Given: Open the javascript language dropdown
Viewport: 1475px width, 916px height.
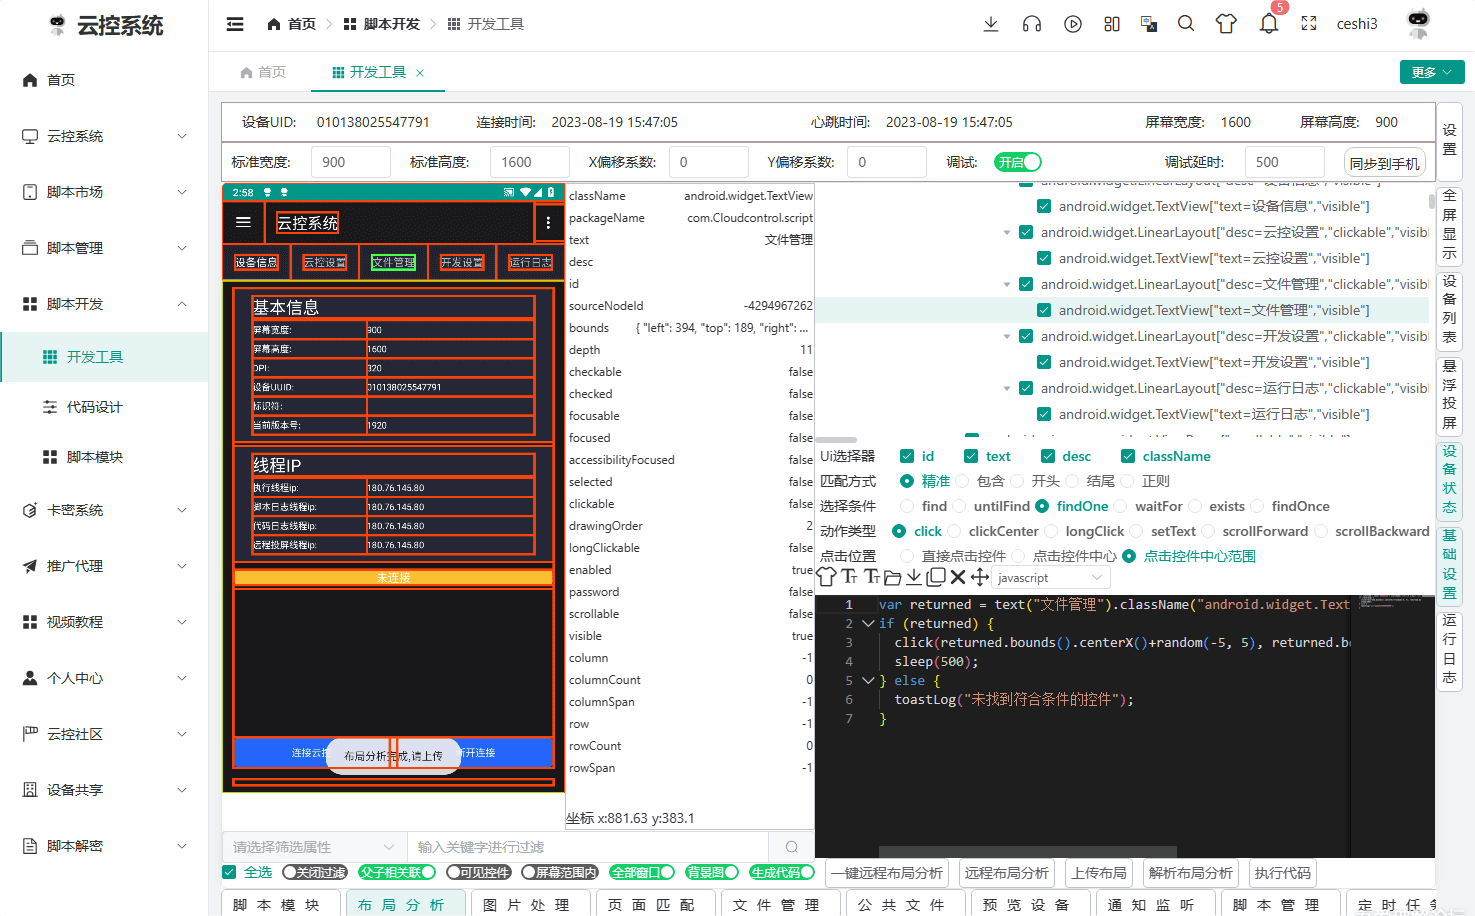Looking at the screenshot, I should tap(1051, 578).
